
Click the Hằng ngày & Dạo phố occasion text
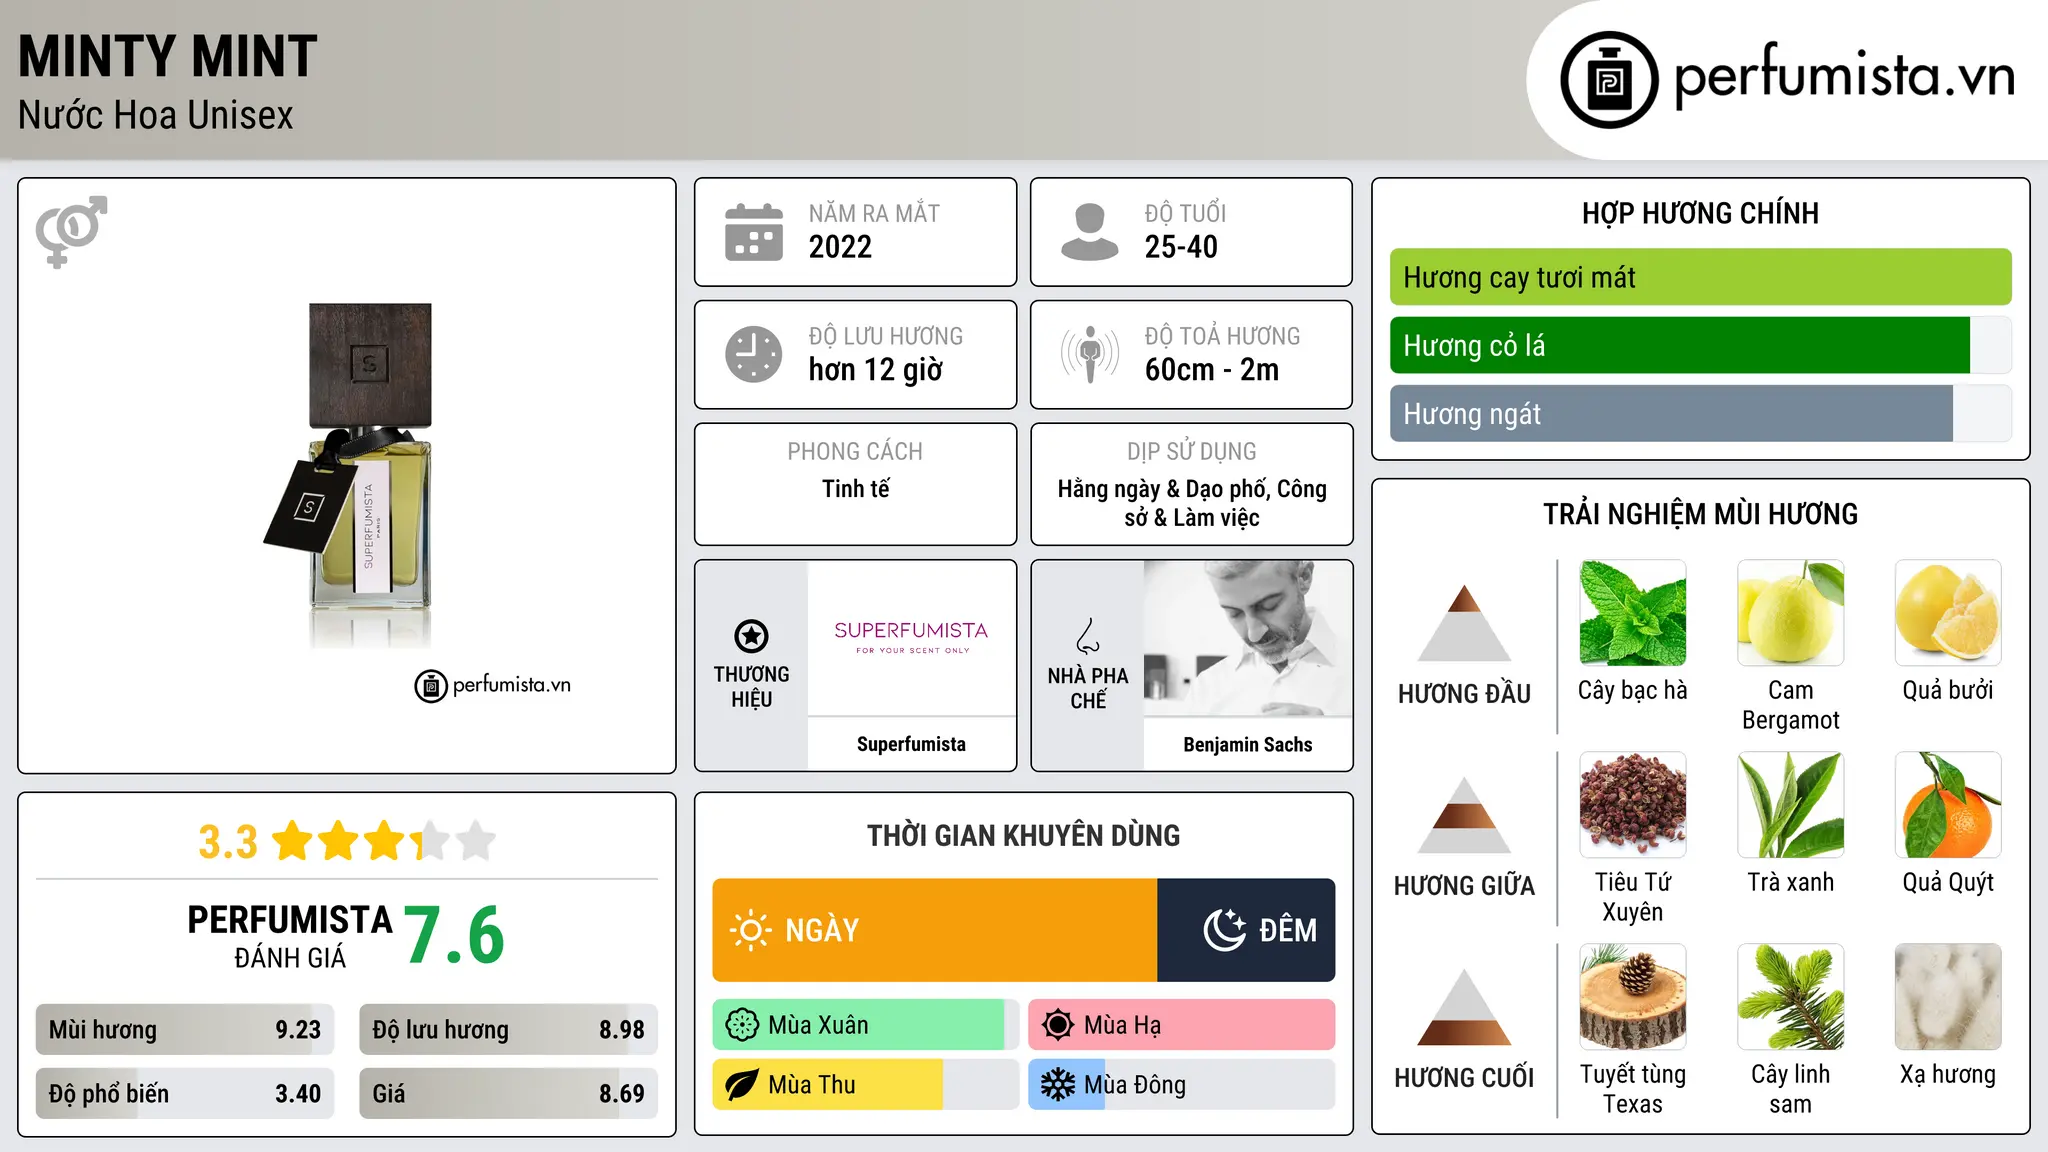click(1192, 503)
